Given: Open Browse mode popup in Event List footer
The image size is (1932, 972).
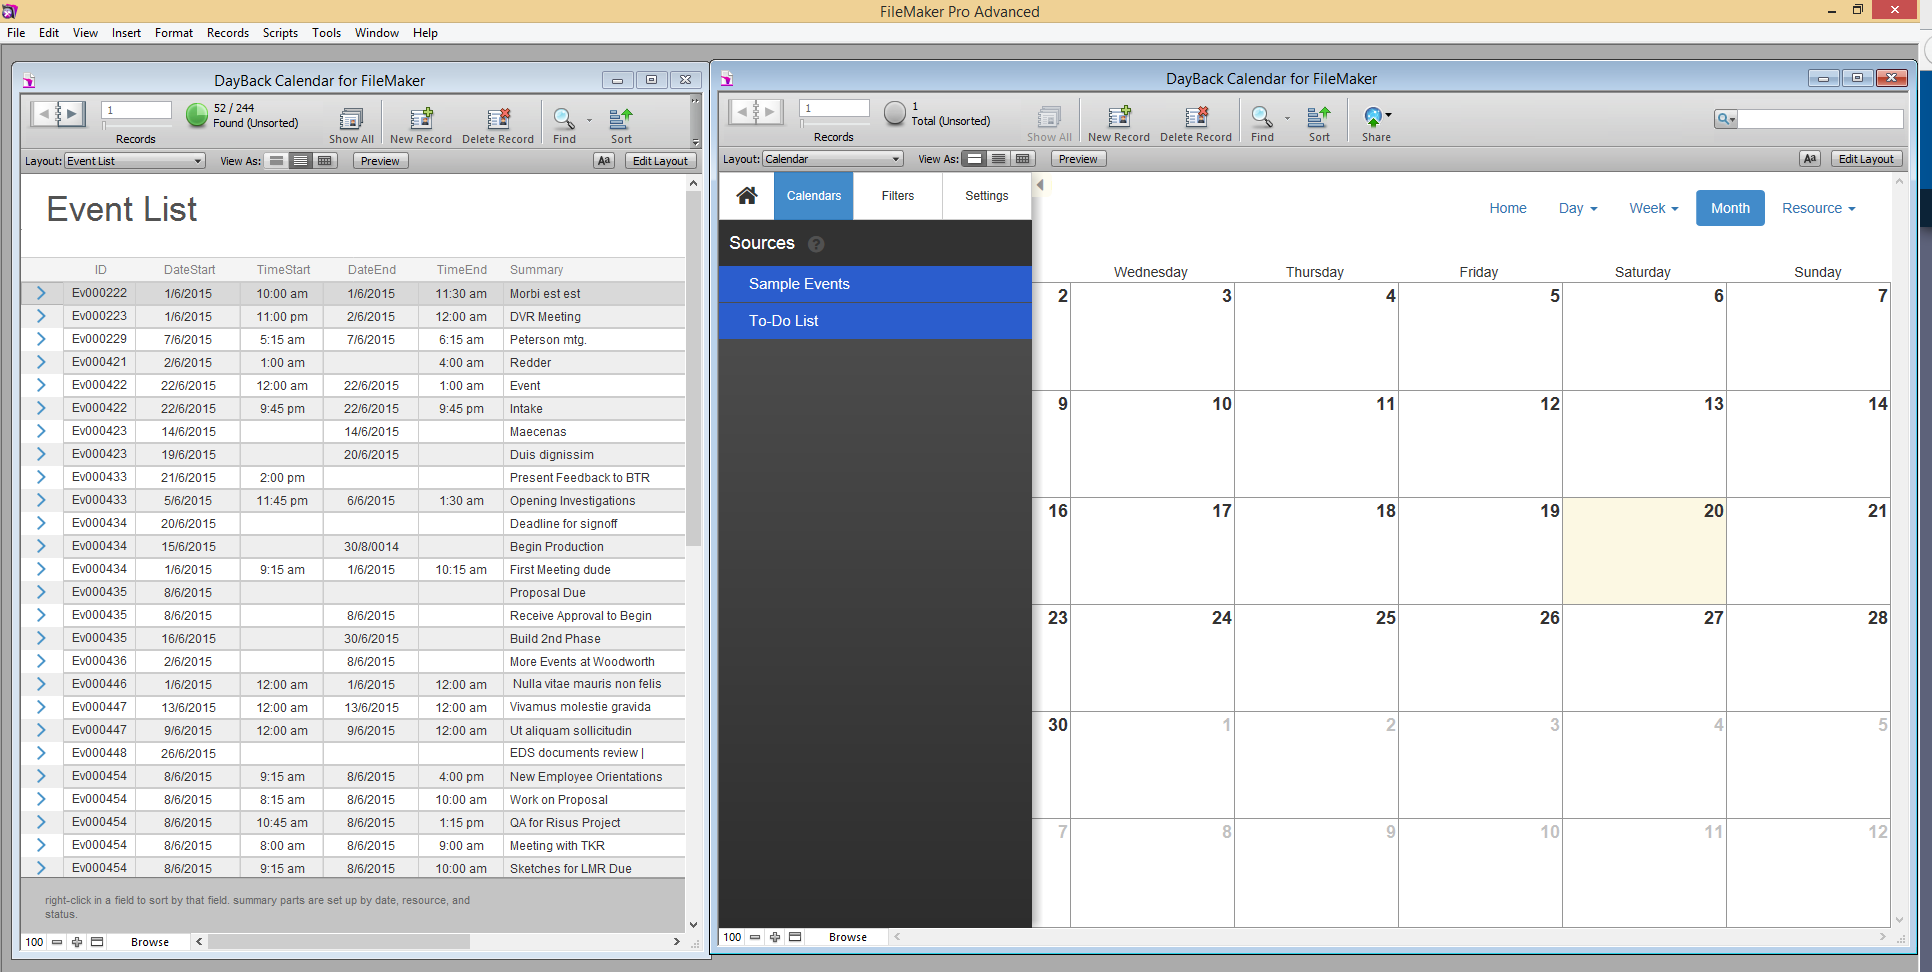Looking at the screenshot, I should click(x=150, y=942).
